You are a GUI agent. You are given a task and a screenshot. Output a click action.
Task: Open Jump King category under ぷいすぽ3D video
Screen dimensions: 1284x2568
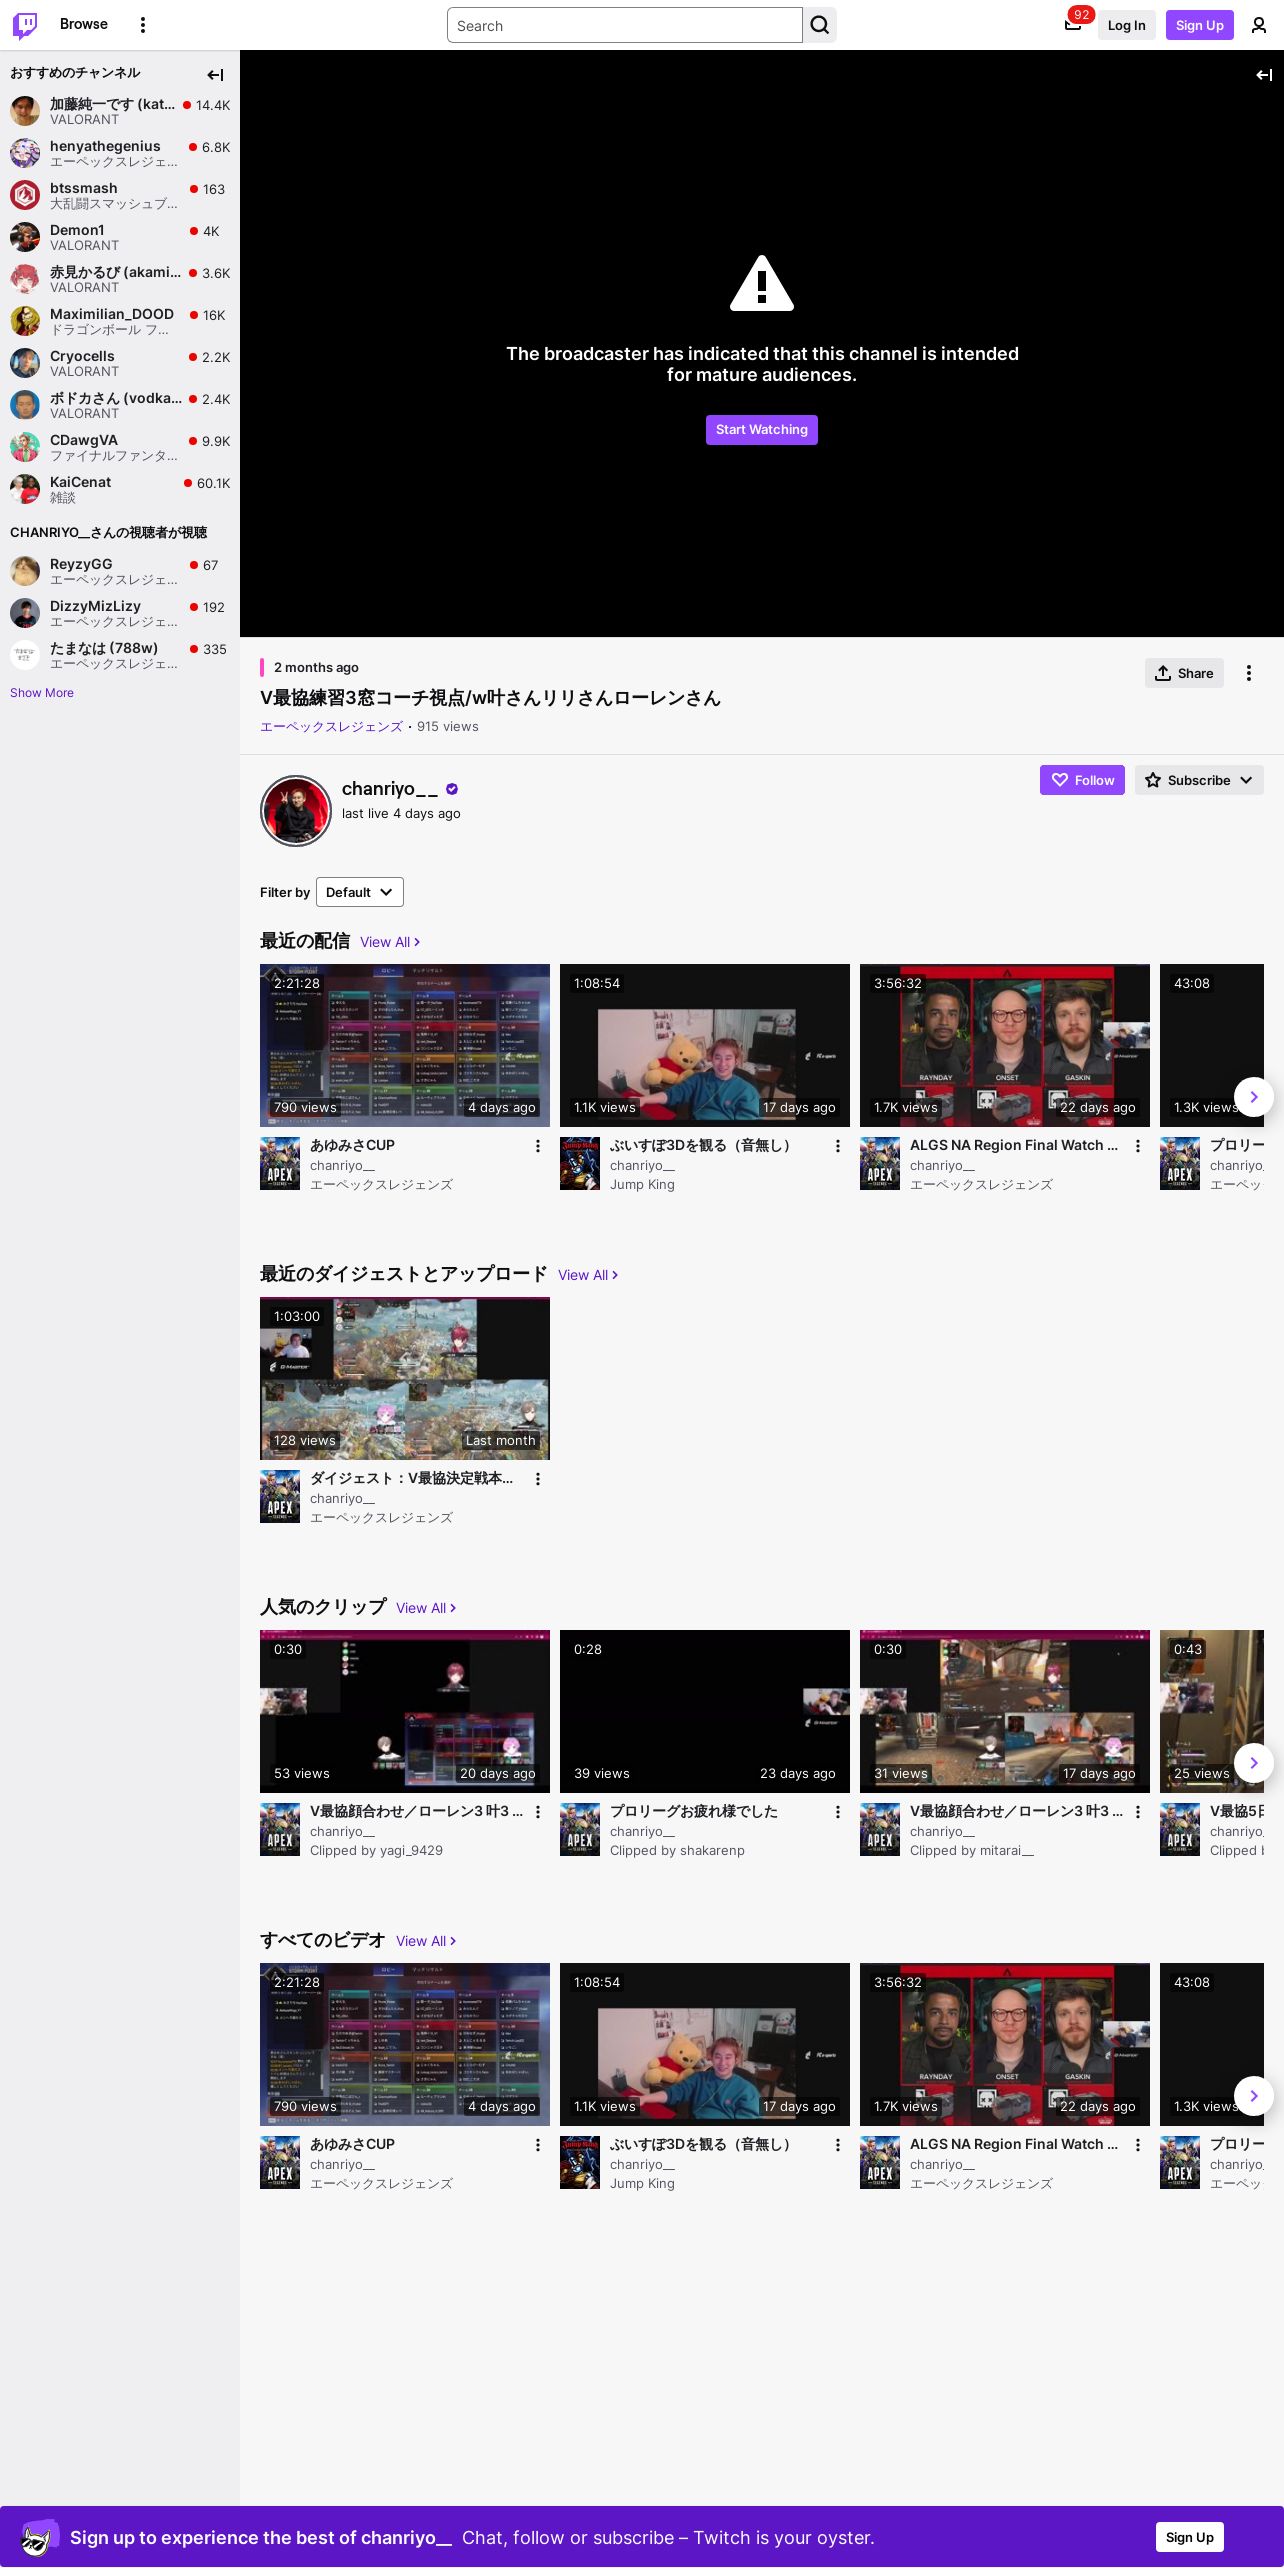click(x=642, y=1184)
